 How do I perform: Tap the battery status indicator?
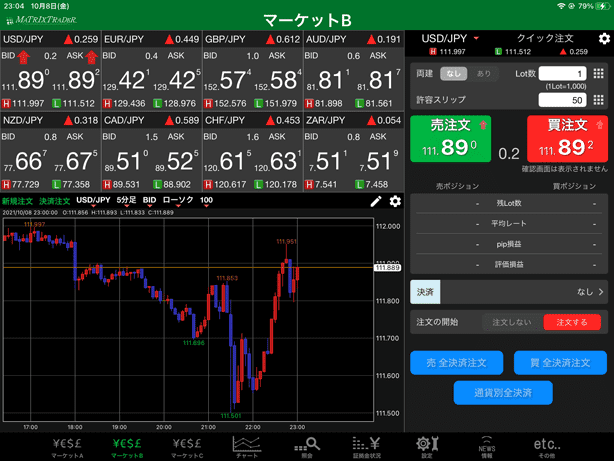coord(602,6)
